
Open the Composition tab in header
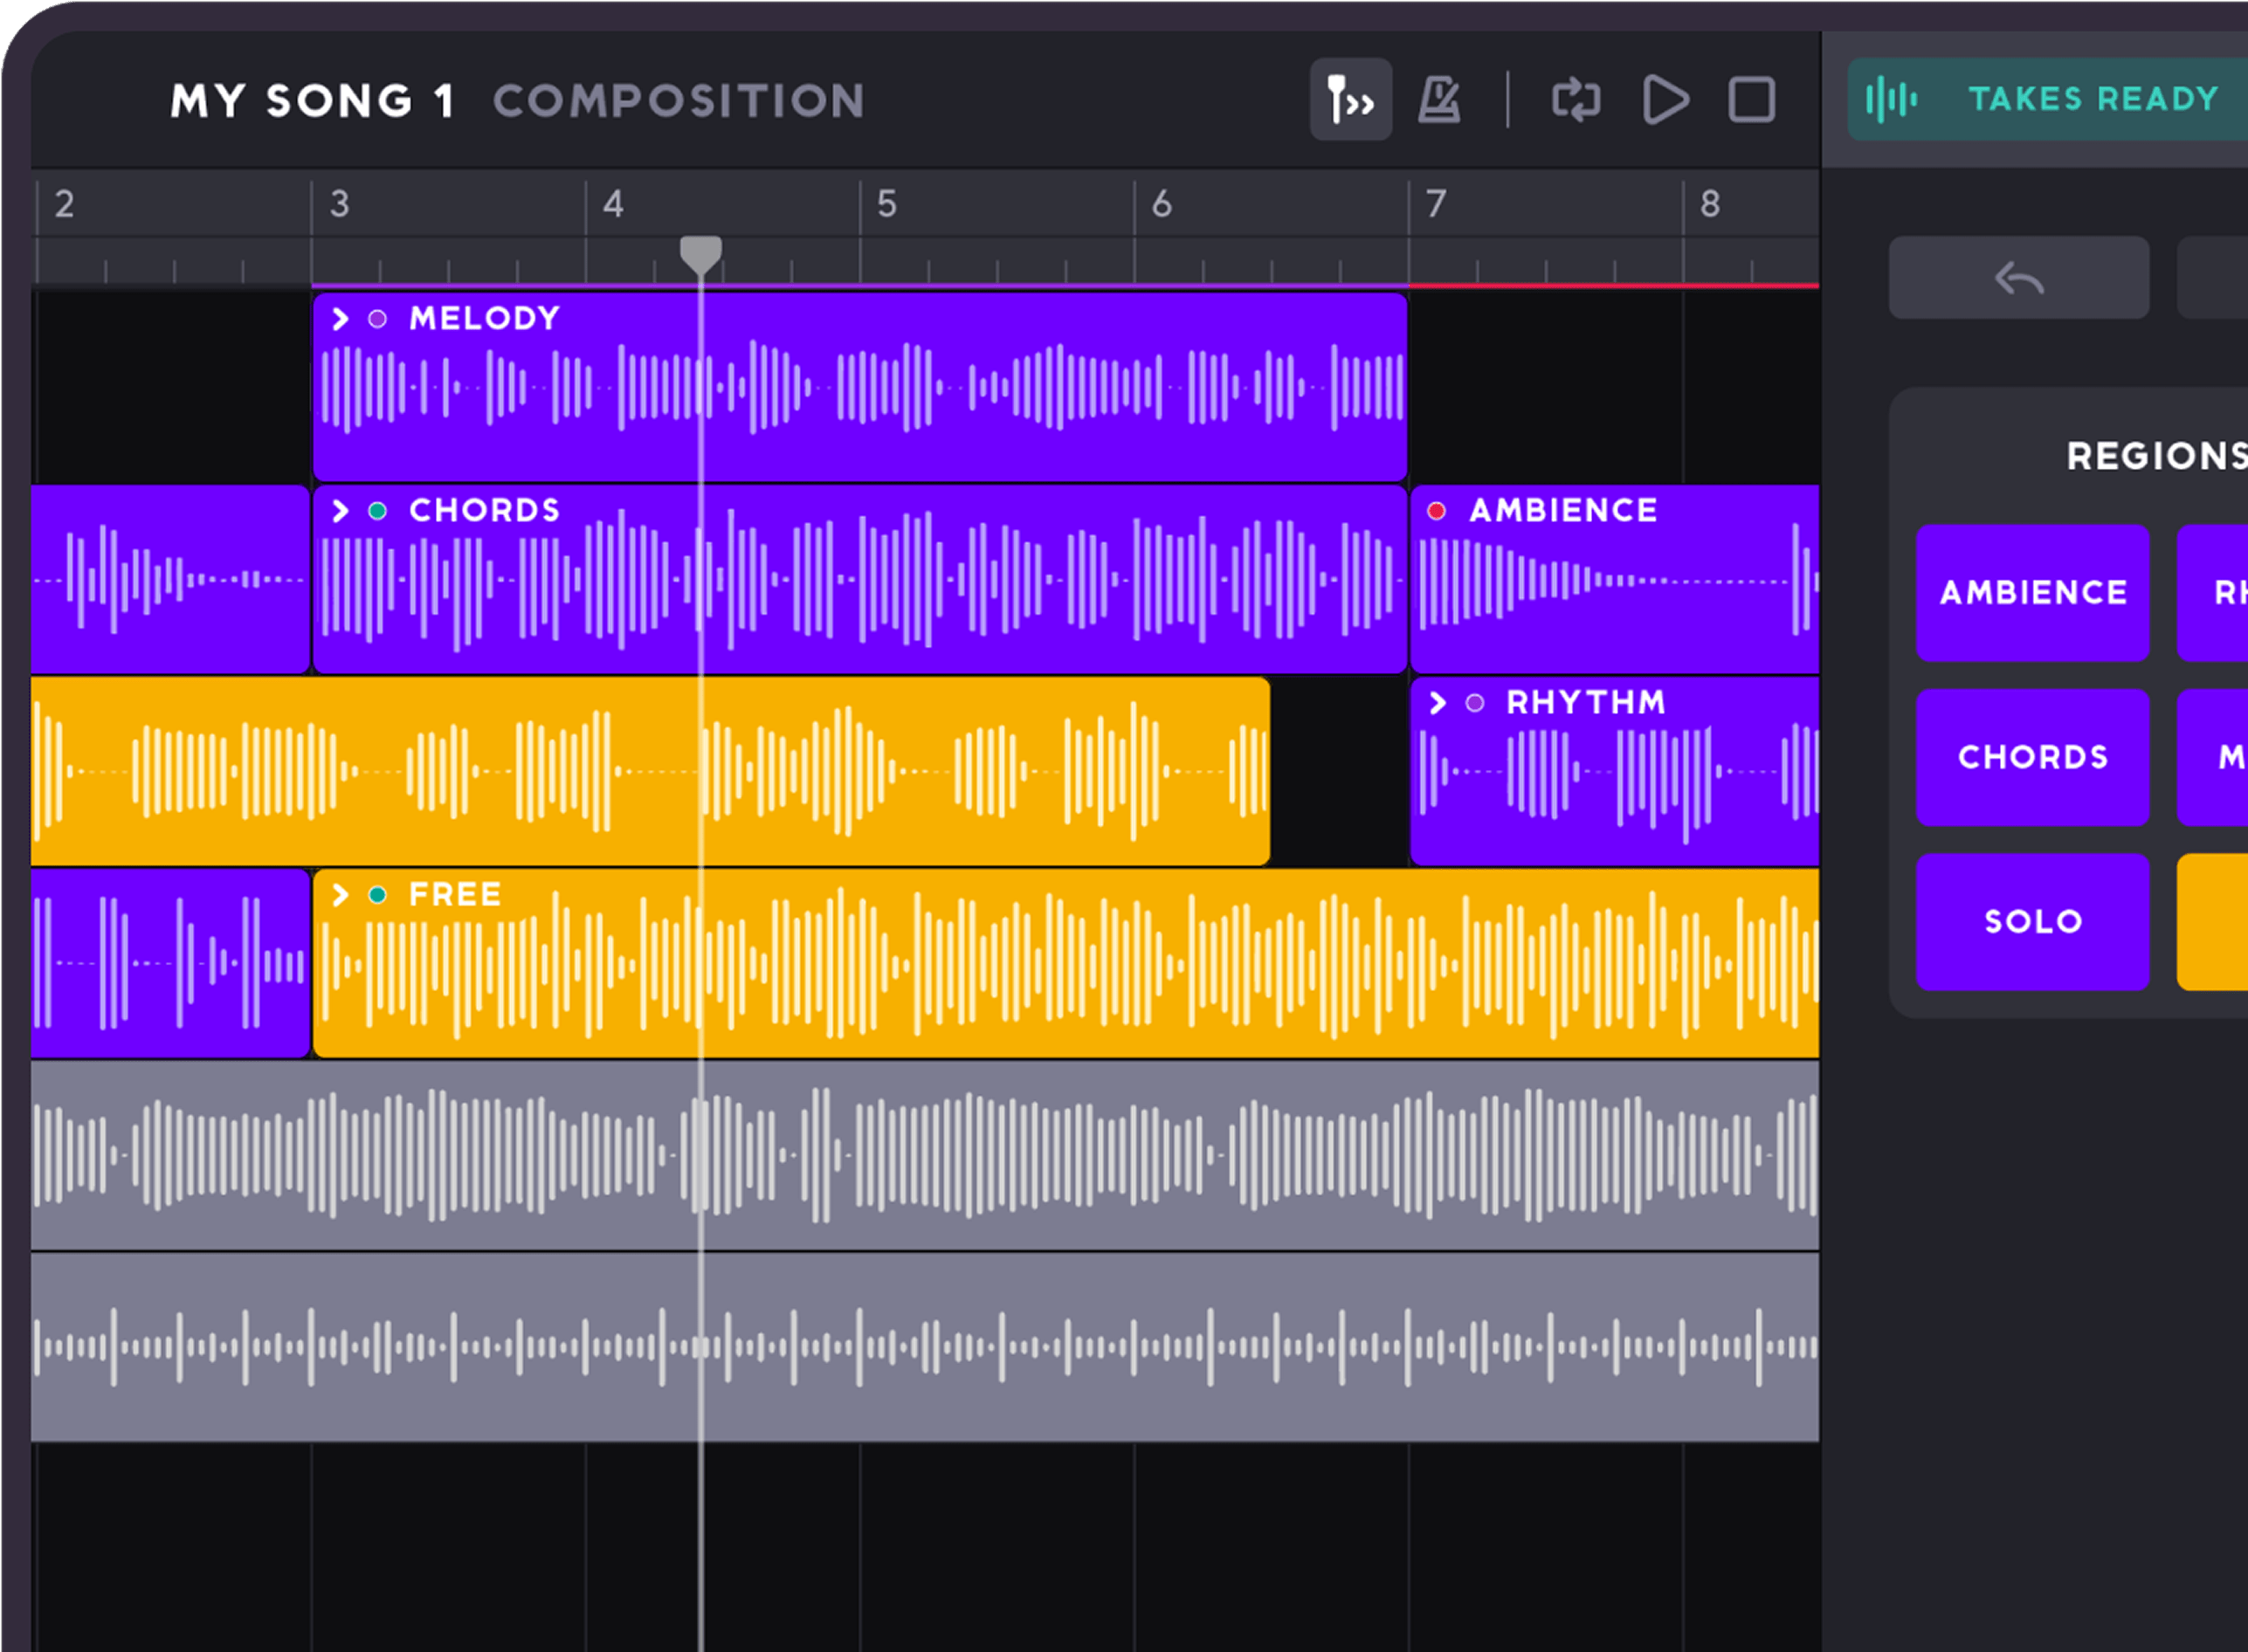(679, 101)
